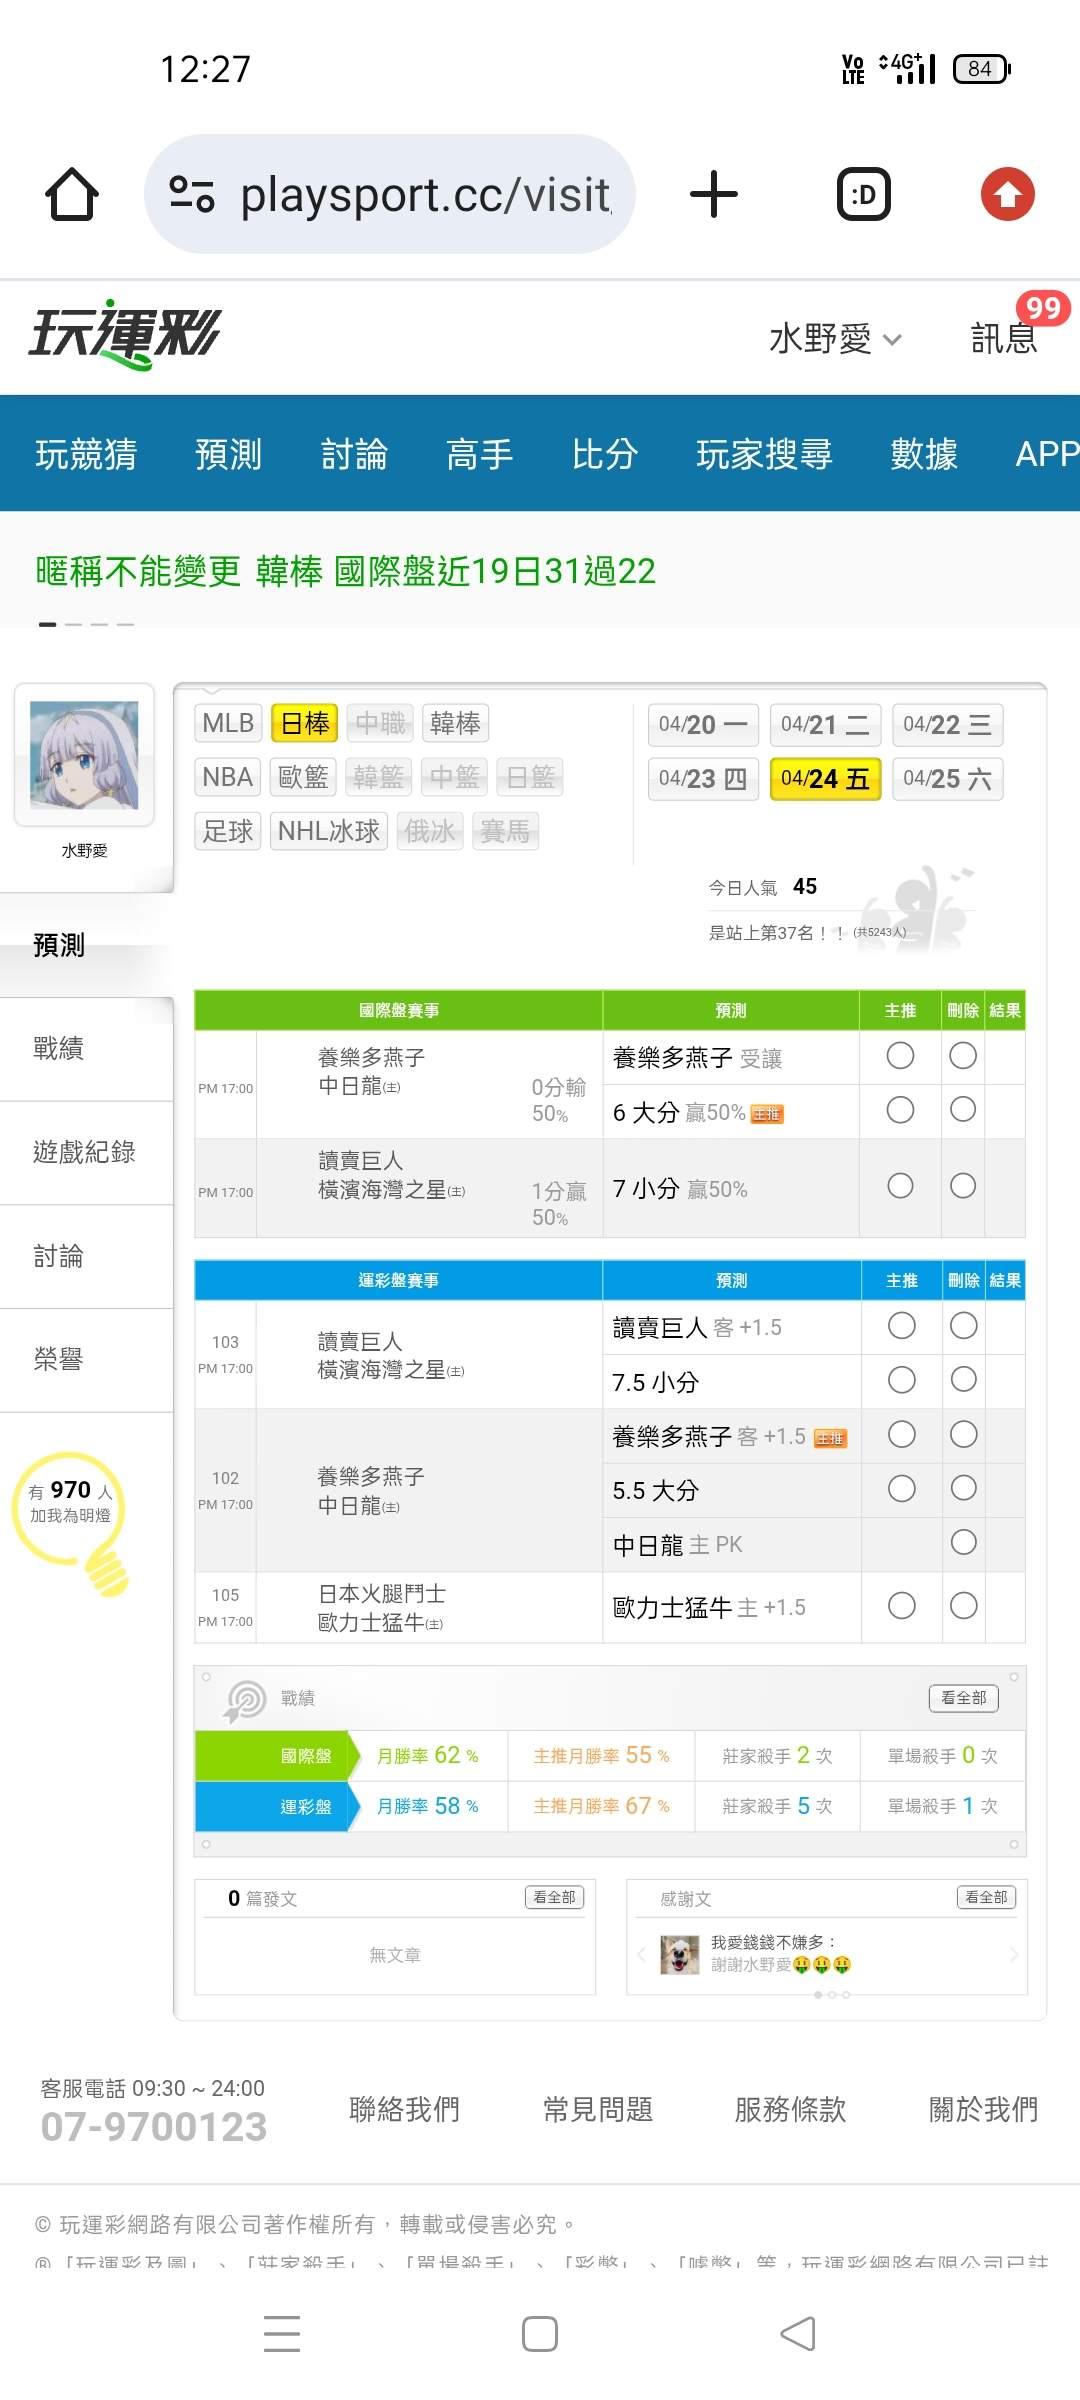The height and width of the screenshot is (2400, 1080).
Task: Select the NHL冰球 league filter
Action: coord(328,831)
